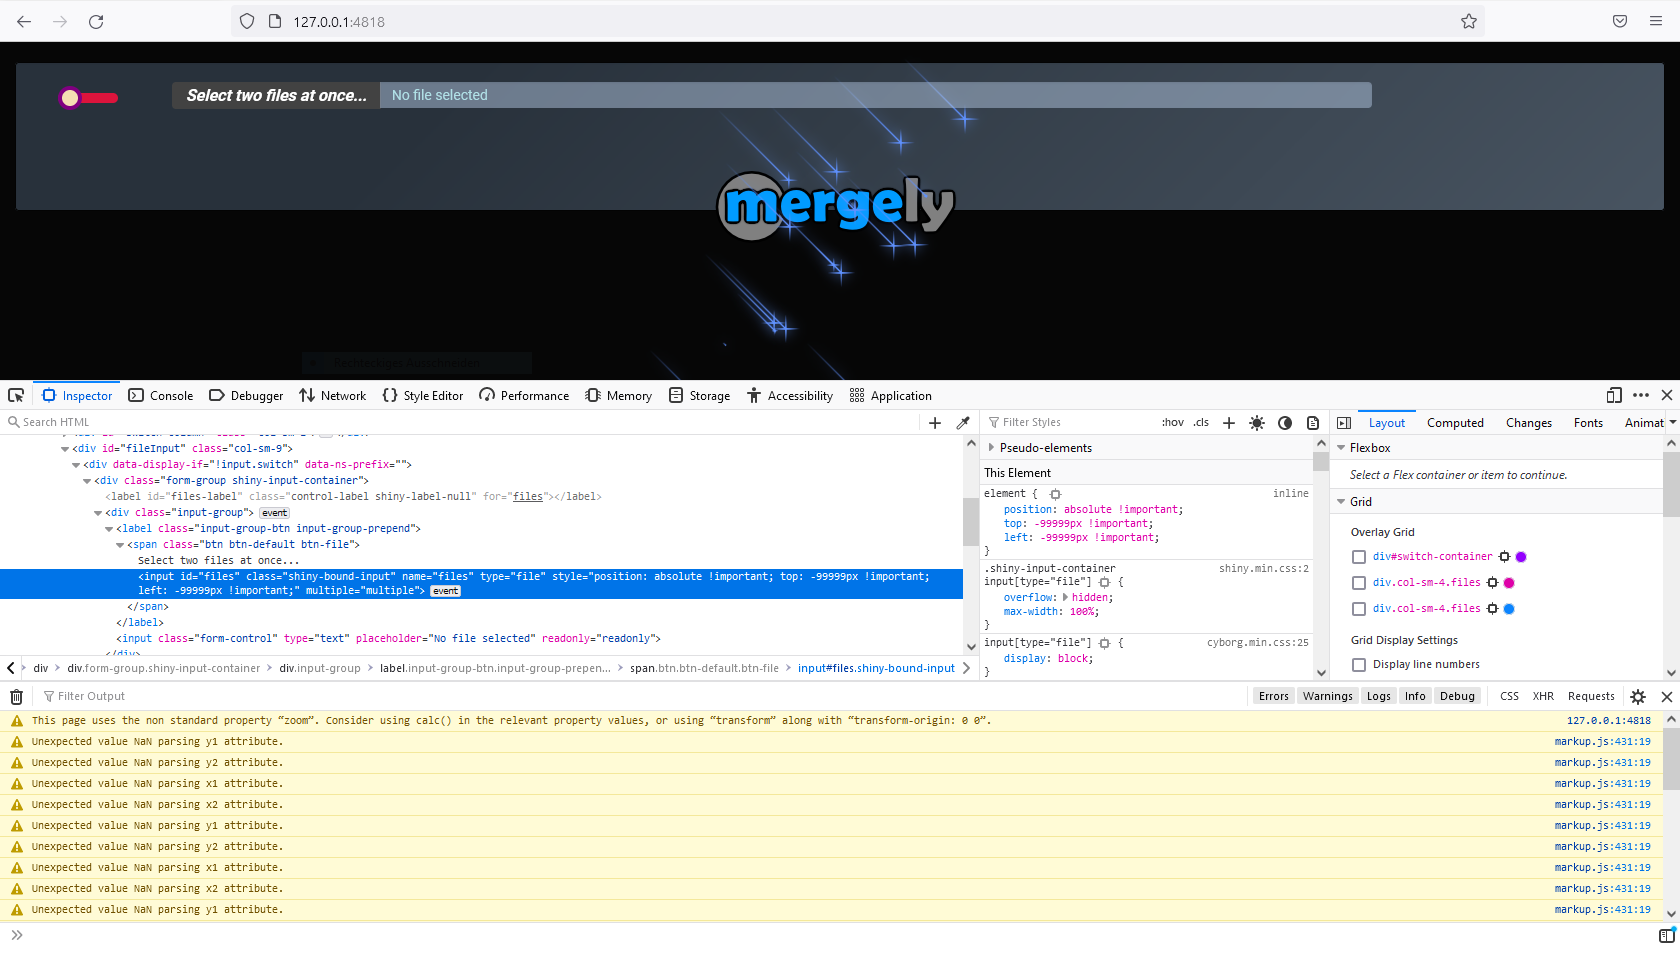1680x966 pixels.
Task: Open console settings gear
Action: tap(1638, 696)
